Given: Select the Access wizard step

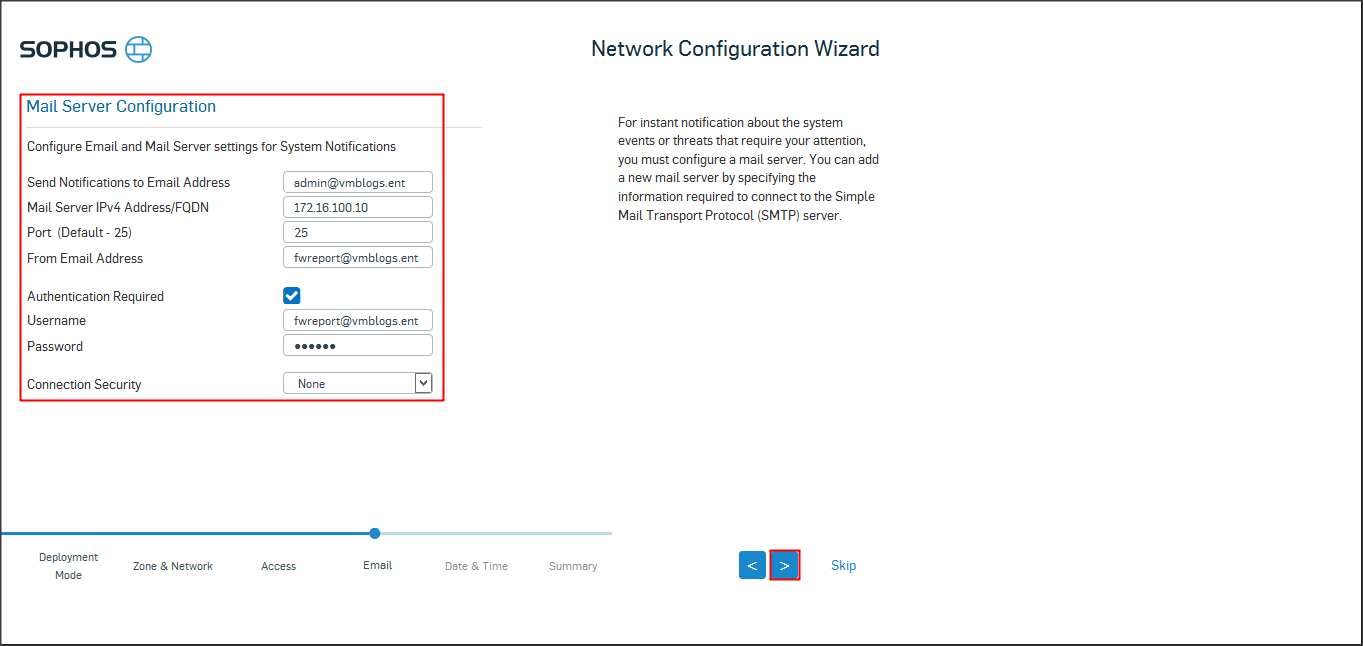Looking at the screenshot, I should (278, 566).
